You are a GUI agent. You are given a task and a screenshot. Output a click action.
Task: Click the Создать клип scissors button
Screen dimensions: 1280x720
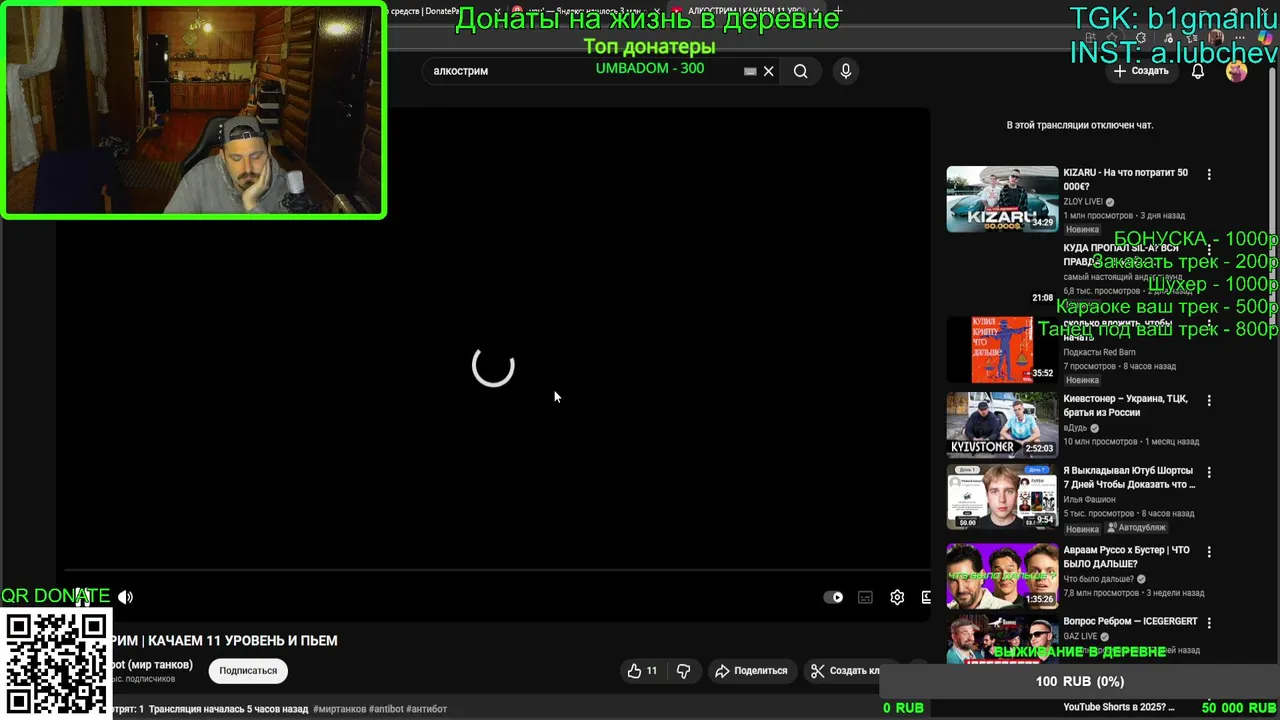coord(846,671)
